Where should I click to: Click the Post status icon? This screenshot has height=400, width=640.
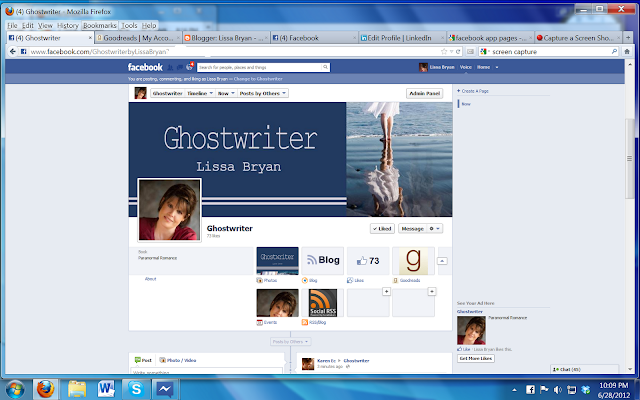tap(138, 360)
